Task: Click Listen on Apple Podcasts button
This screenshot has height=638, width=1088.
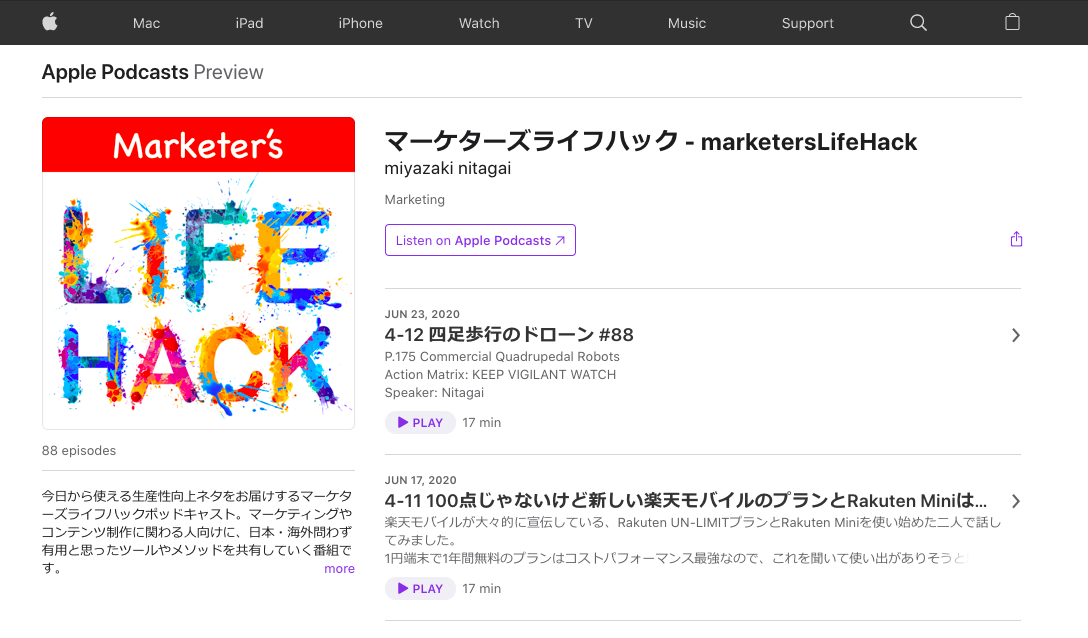Action: click(480, 240)
